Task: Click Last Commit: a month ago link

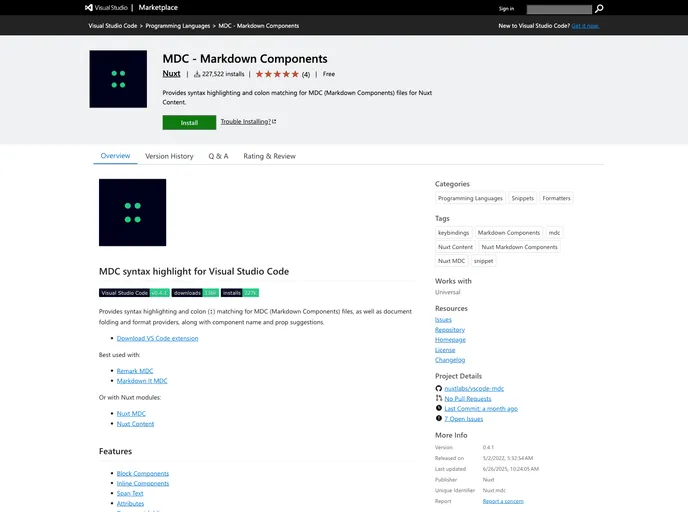Action: [x=481, y=408]
